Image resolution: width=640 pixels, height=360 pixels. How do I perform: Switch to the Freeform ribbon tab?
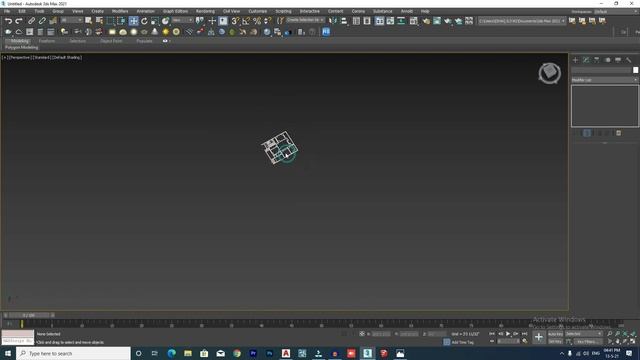(x=47, y=41)
